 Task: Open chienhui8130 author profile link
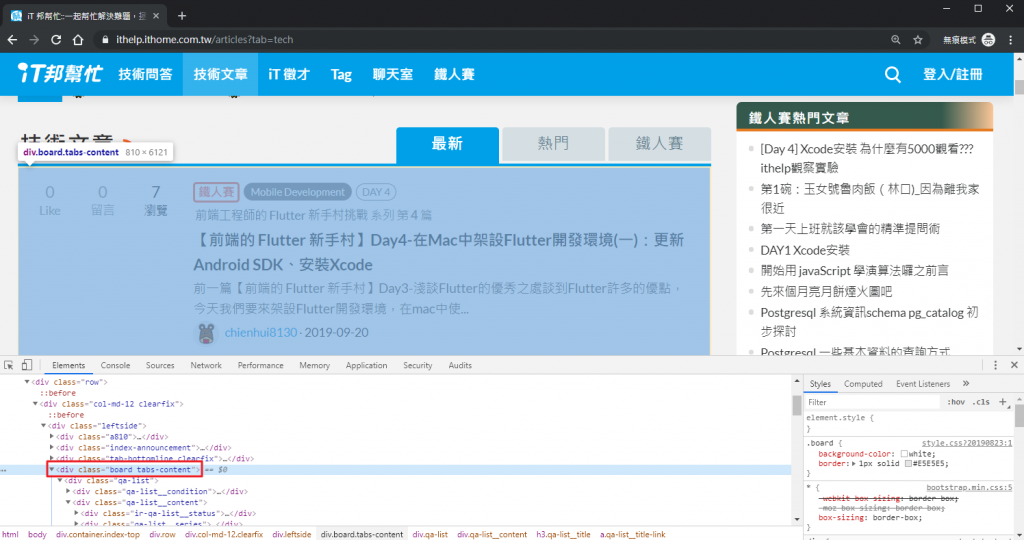(x=261, y=332)
